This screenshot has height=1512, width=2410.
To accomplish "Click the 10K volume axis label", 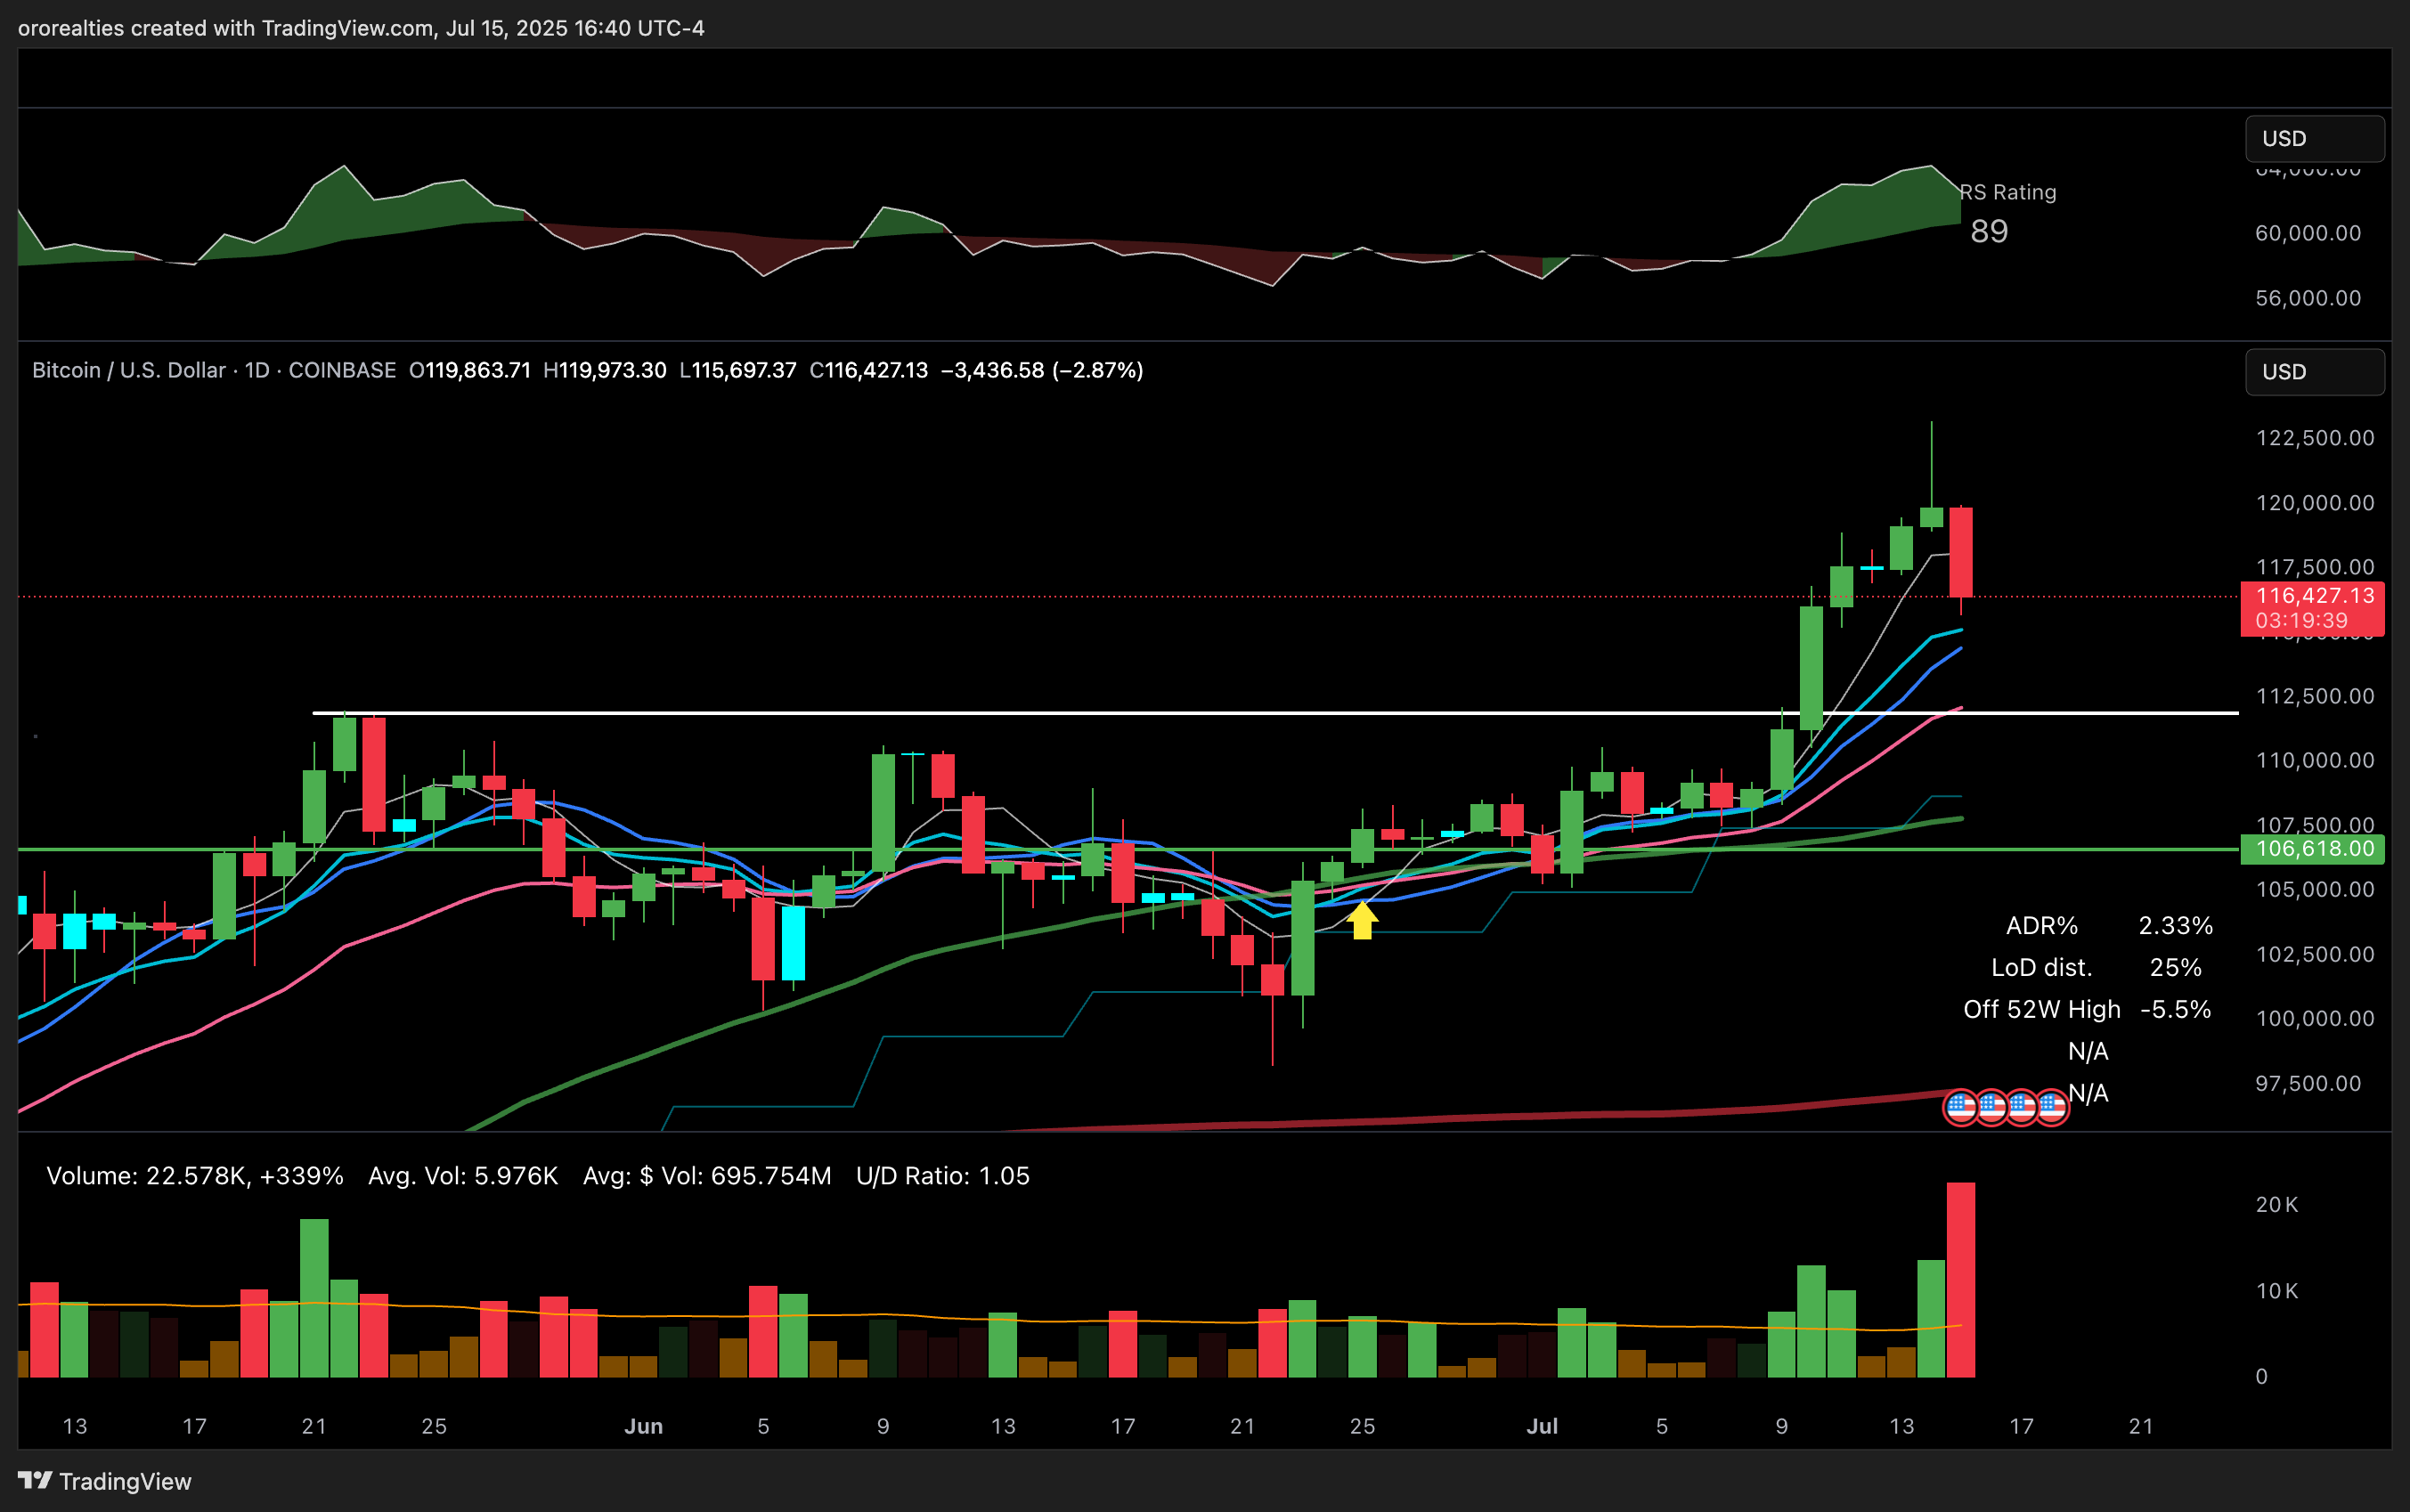I will coord(2277,1291).
